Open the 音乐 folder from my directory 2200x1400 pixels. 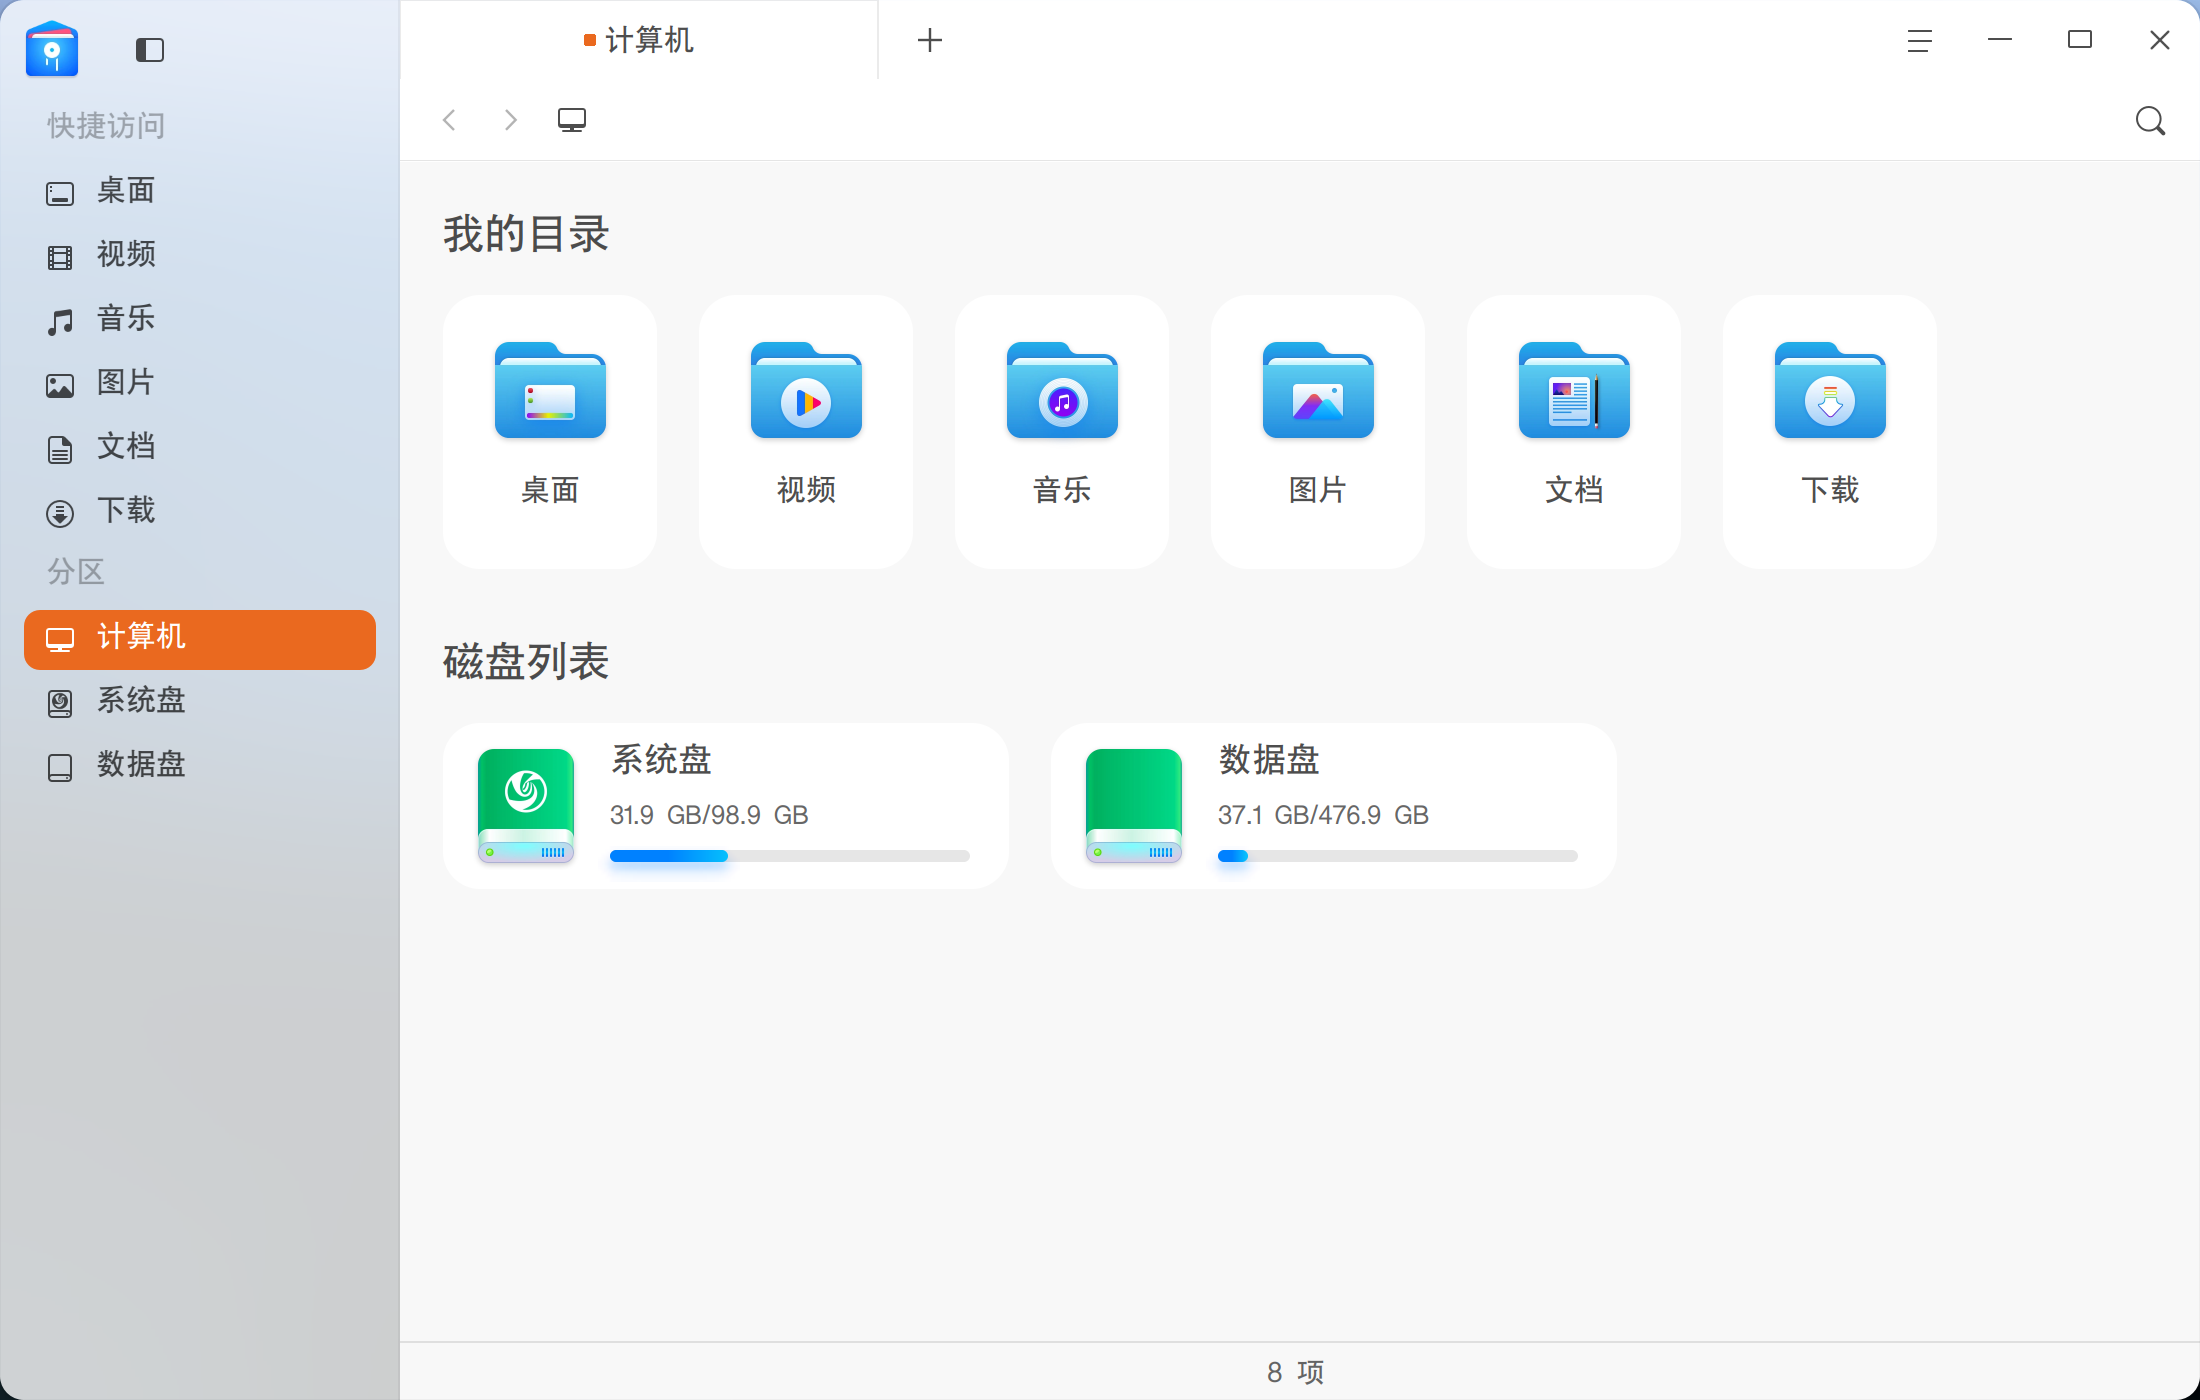point(1061,430)
